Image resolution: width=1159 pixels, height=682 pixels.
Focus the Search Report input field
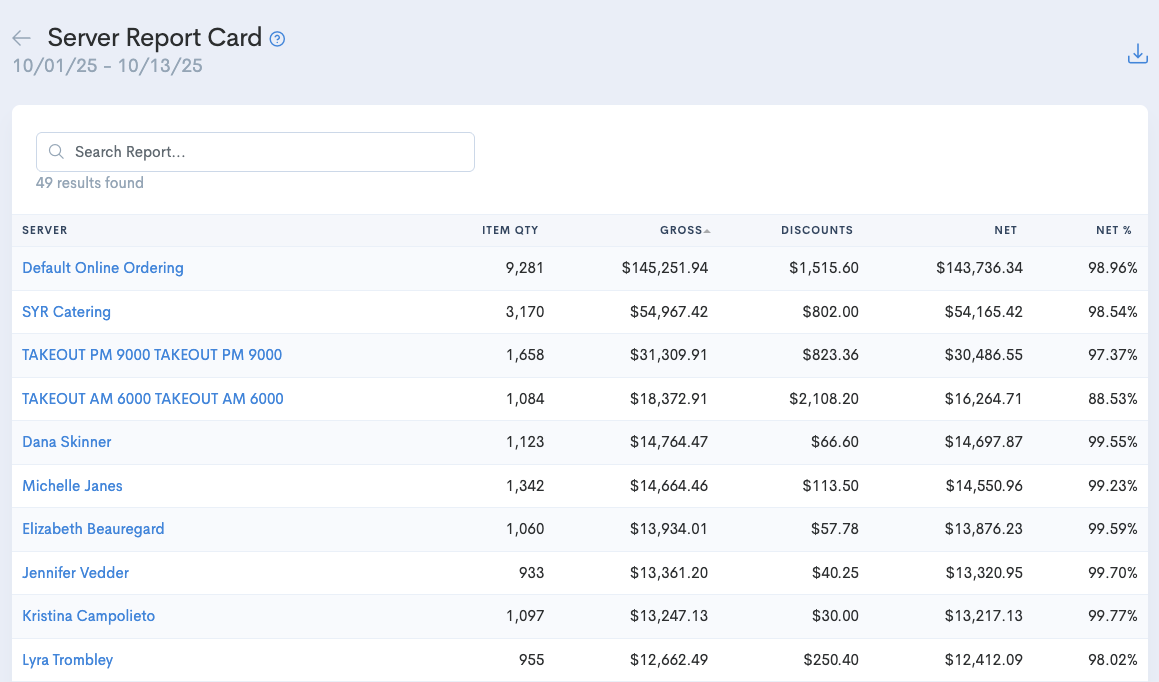click(x=265, y=152)
